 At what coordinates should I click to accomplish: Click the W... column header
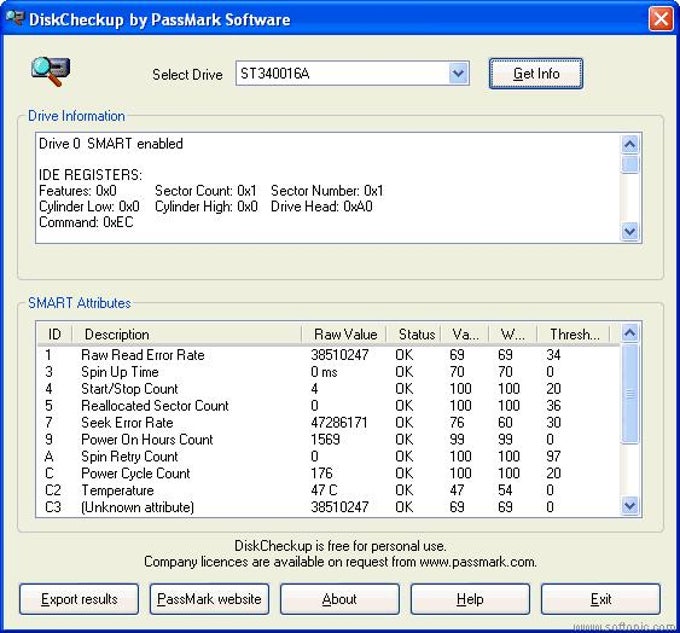[x=513, y=334]
